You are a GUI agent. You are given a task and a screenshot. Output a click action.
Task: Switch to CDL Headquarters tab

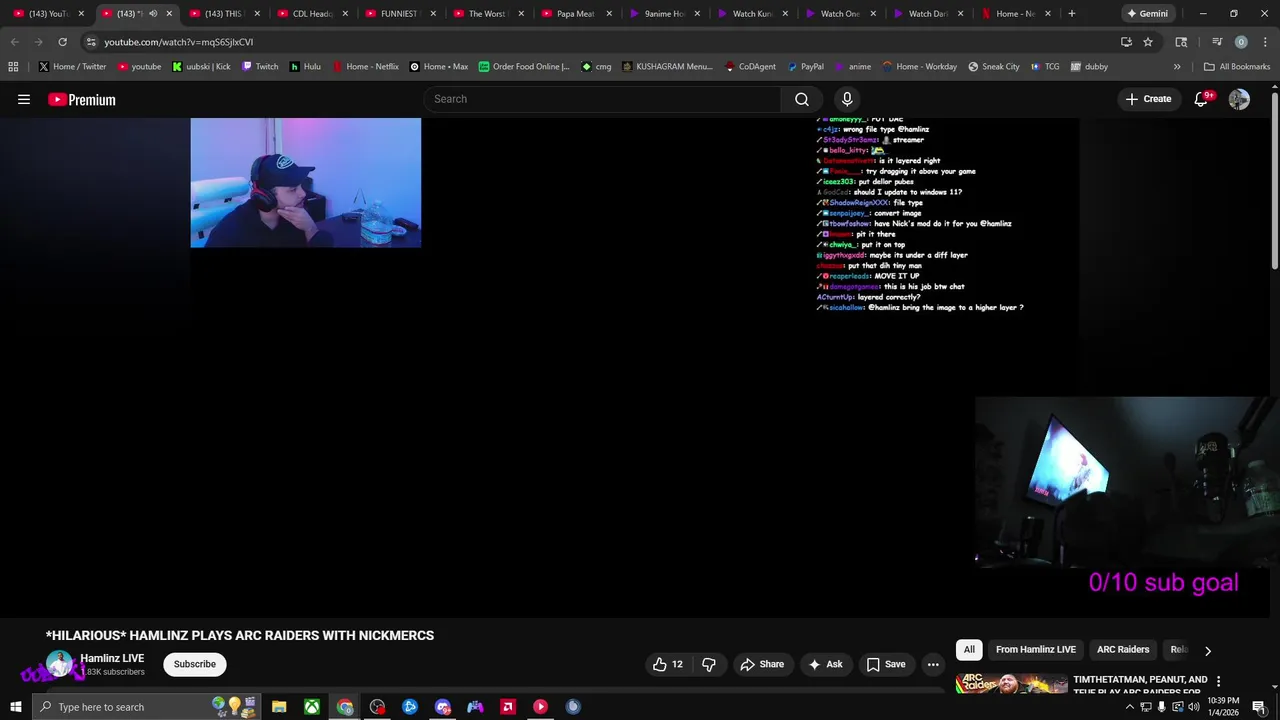pos(313,14)
